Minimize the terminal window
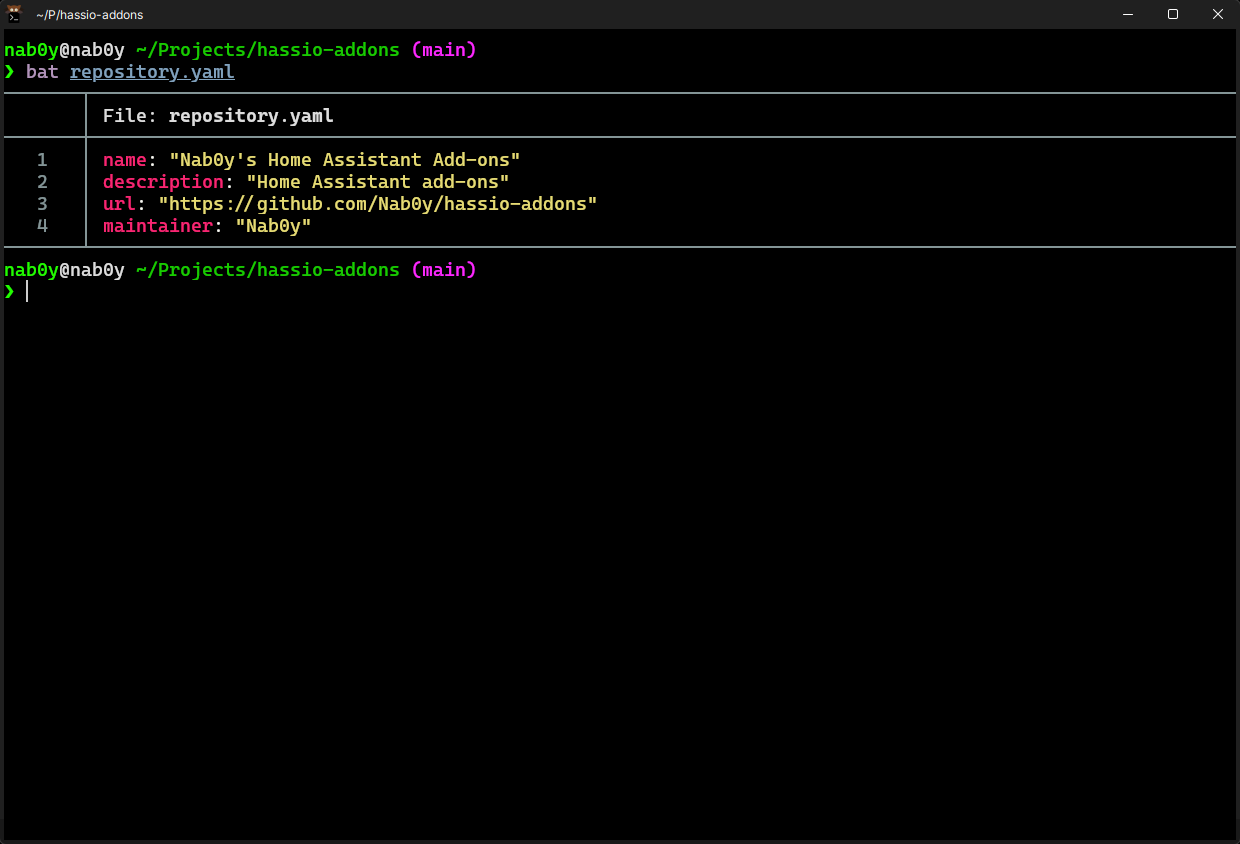Screen dimensions: 1240x844 pos(1128,14)
